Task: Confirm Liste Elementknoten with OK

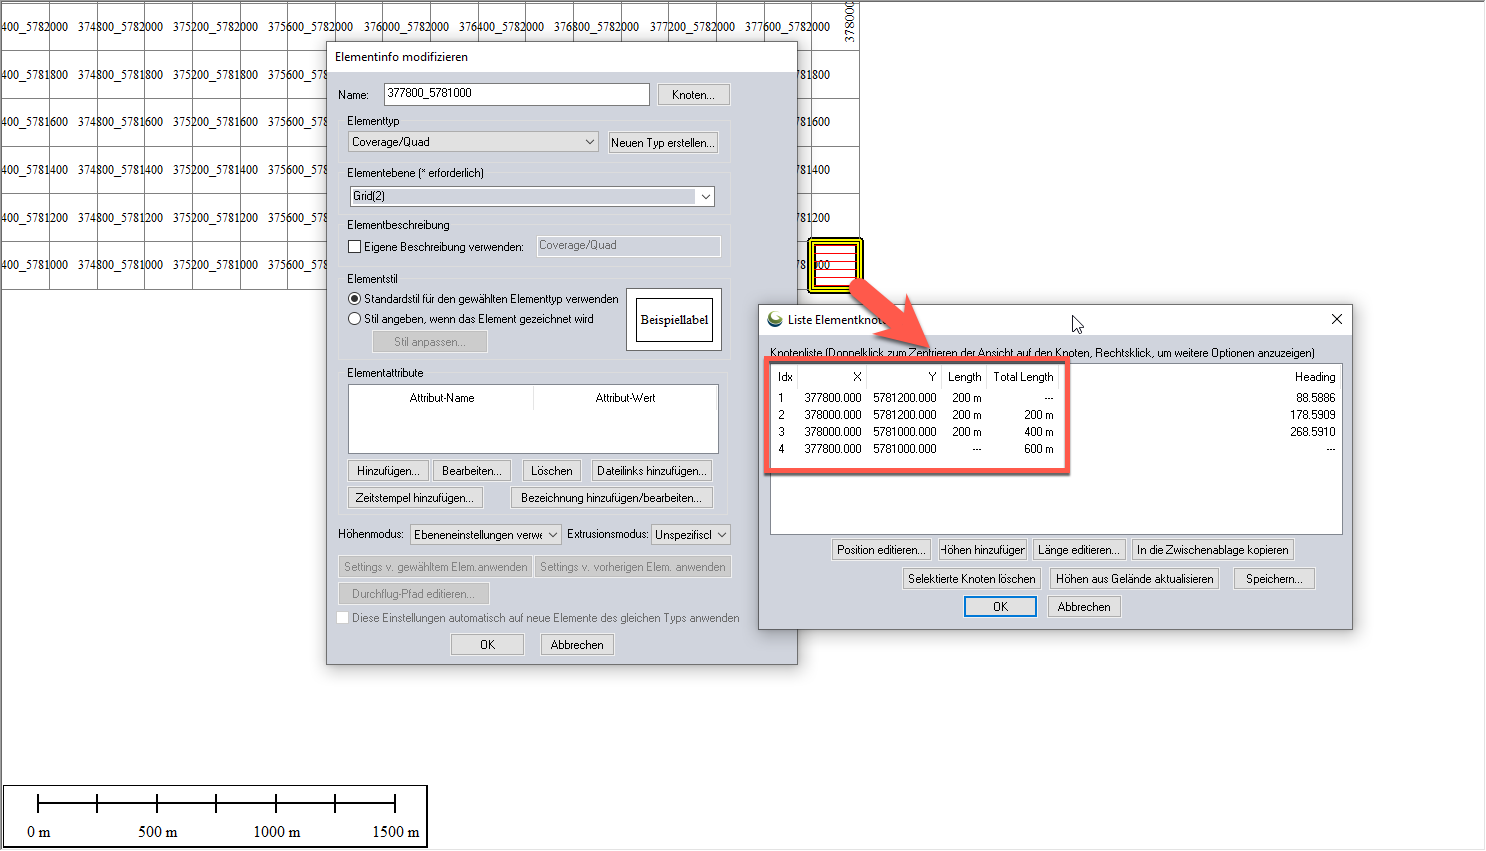Action: (1000, 607)
